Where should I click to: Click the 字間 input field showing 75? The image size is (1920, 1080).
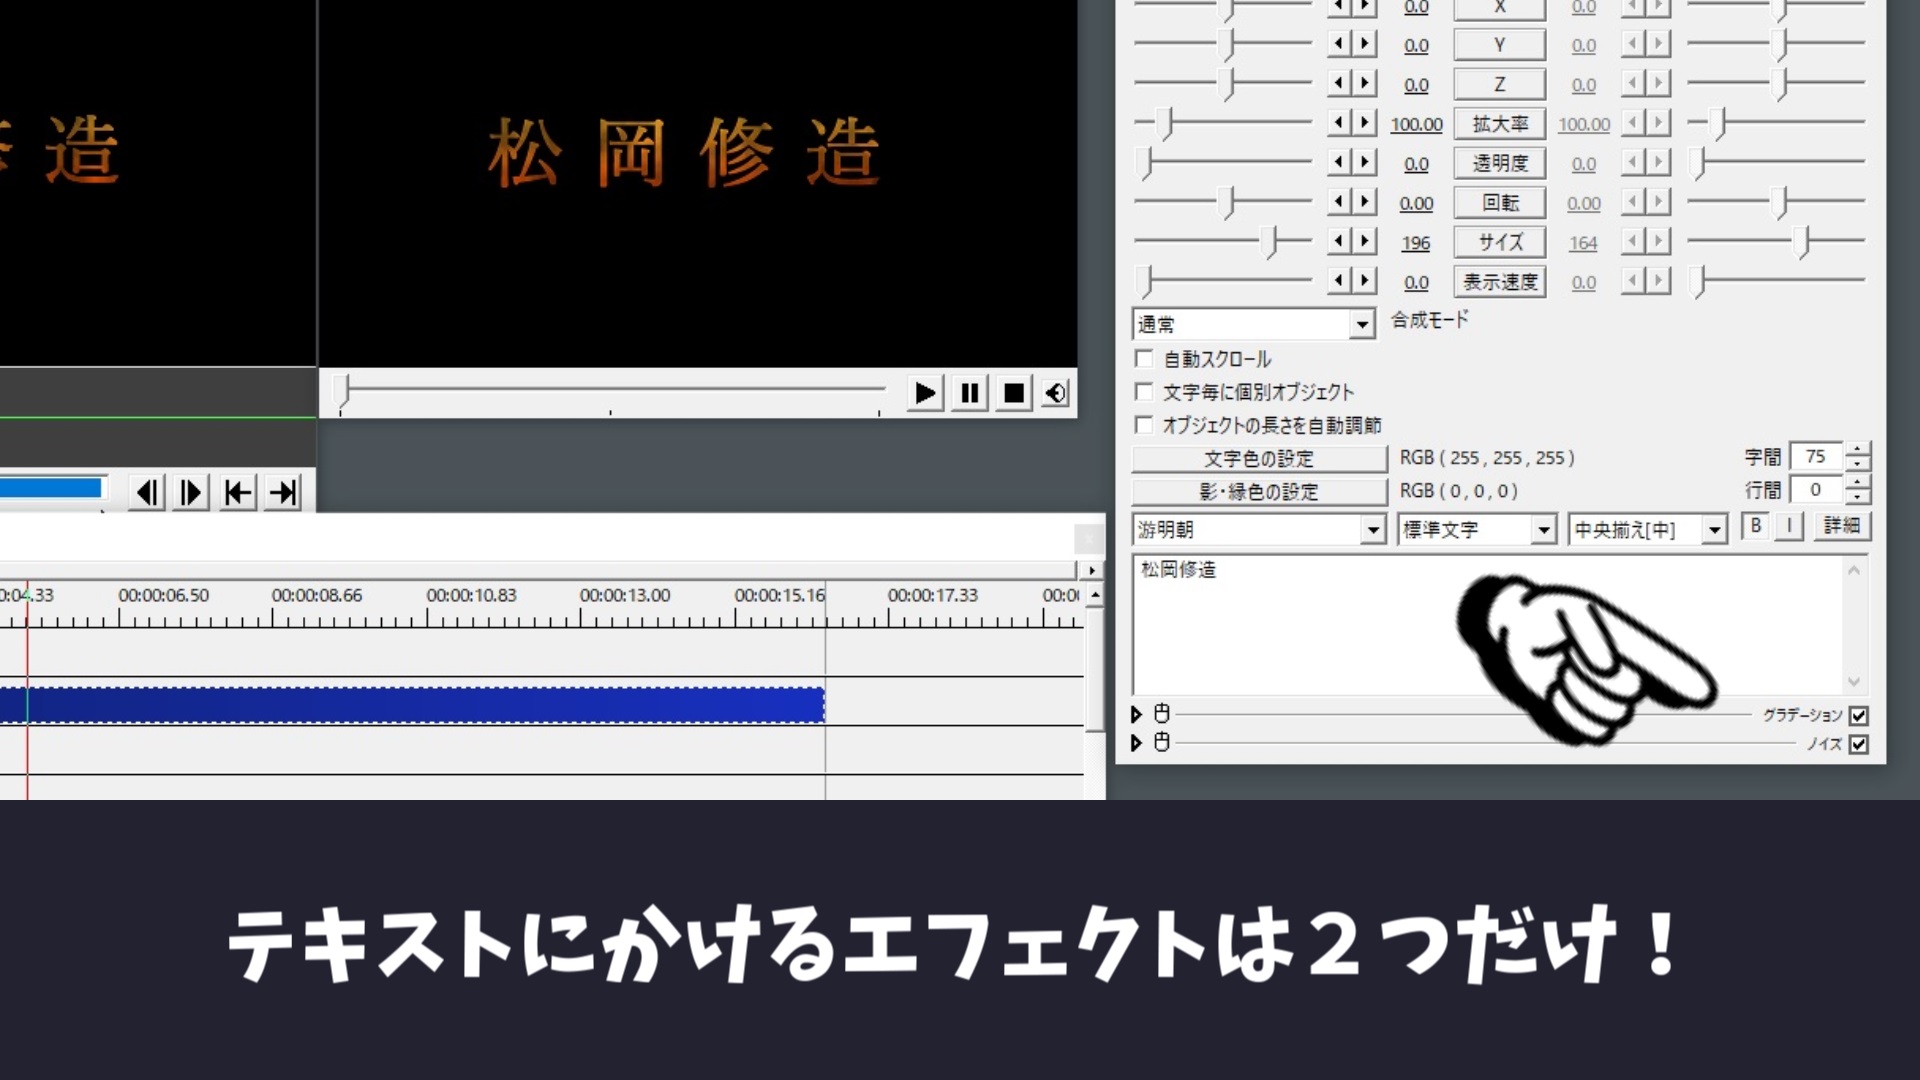1817,457
